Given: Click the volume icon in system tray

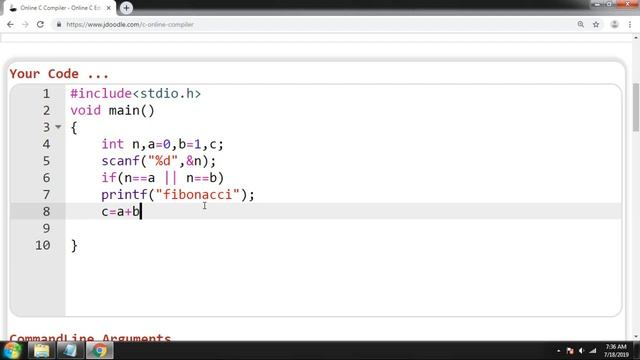Looking at the screenshot, I should [x=581, y=351].
